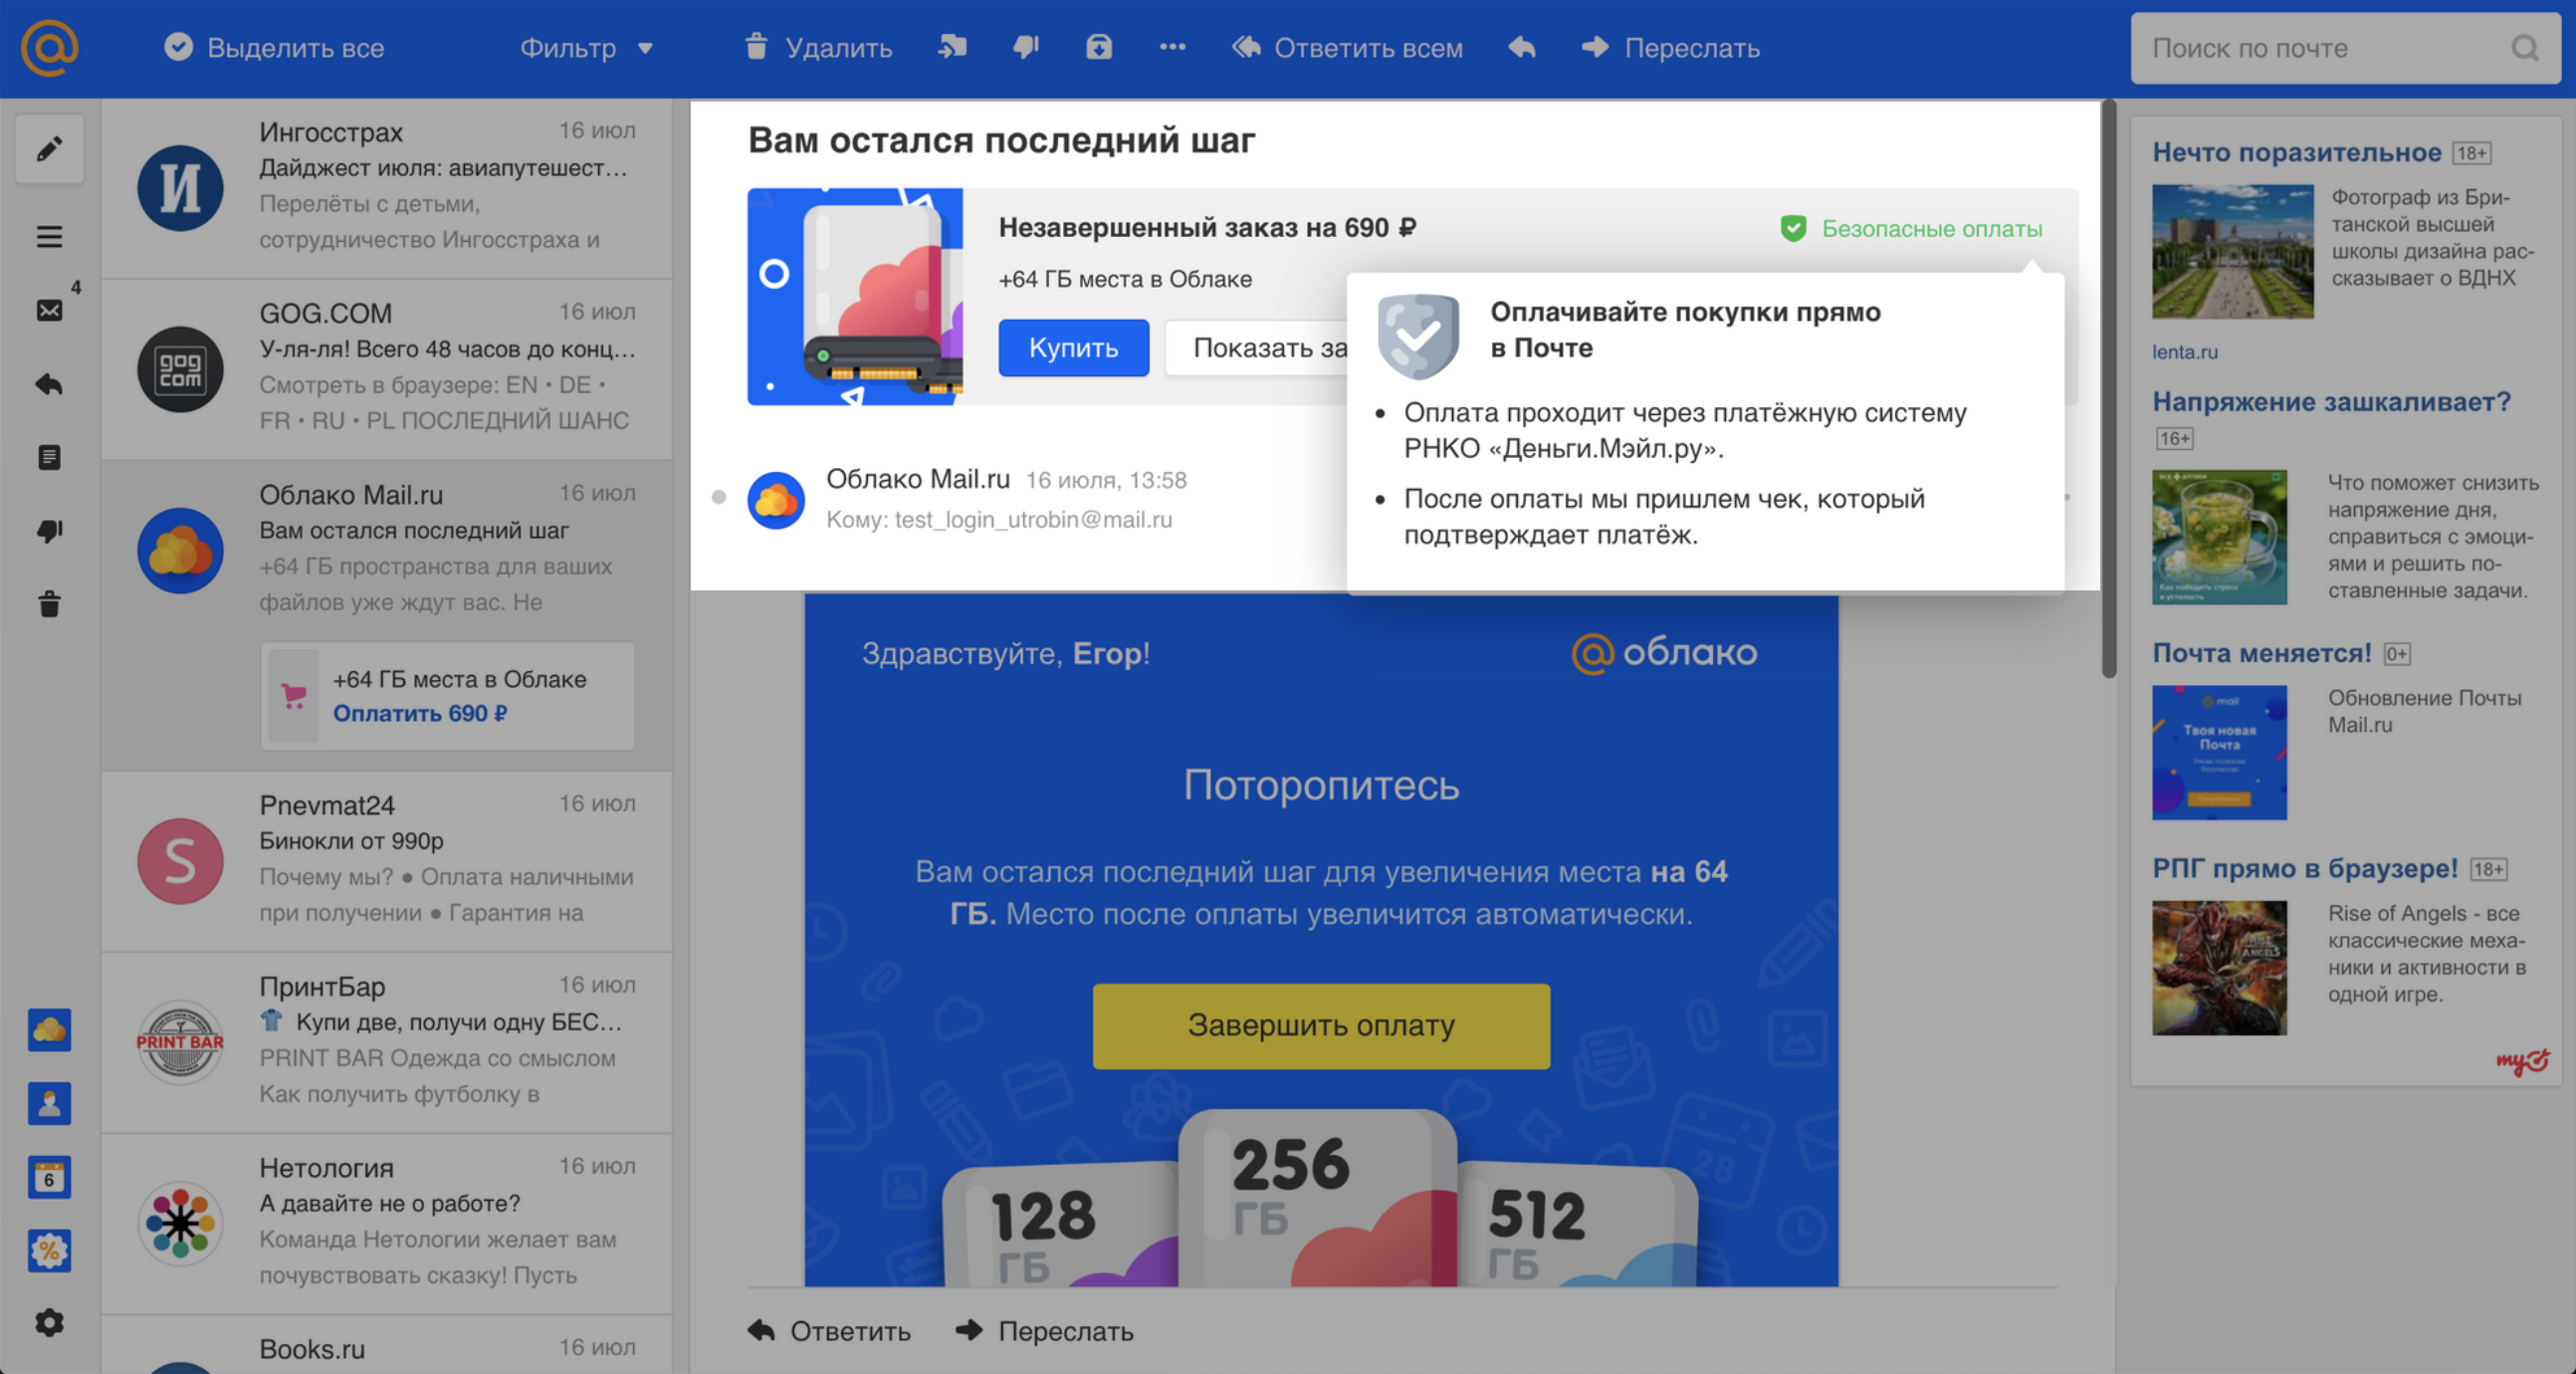Image resolution: width=2576 pixels, height=1374 pixels.
Task: Open the Нетология email in list
Action: pos(387,1224)
